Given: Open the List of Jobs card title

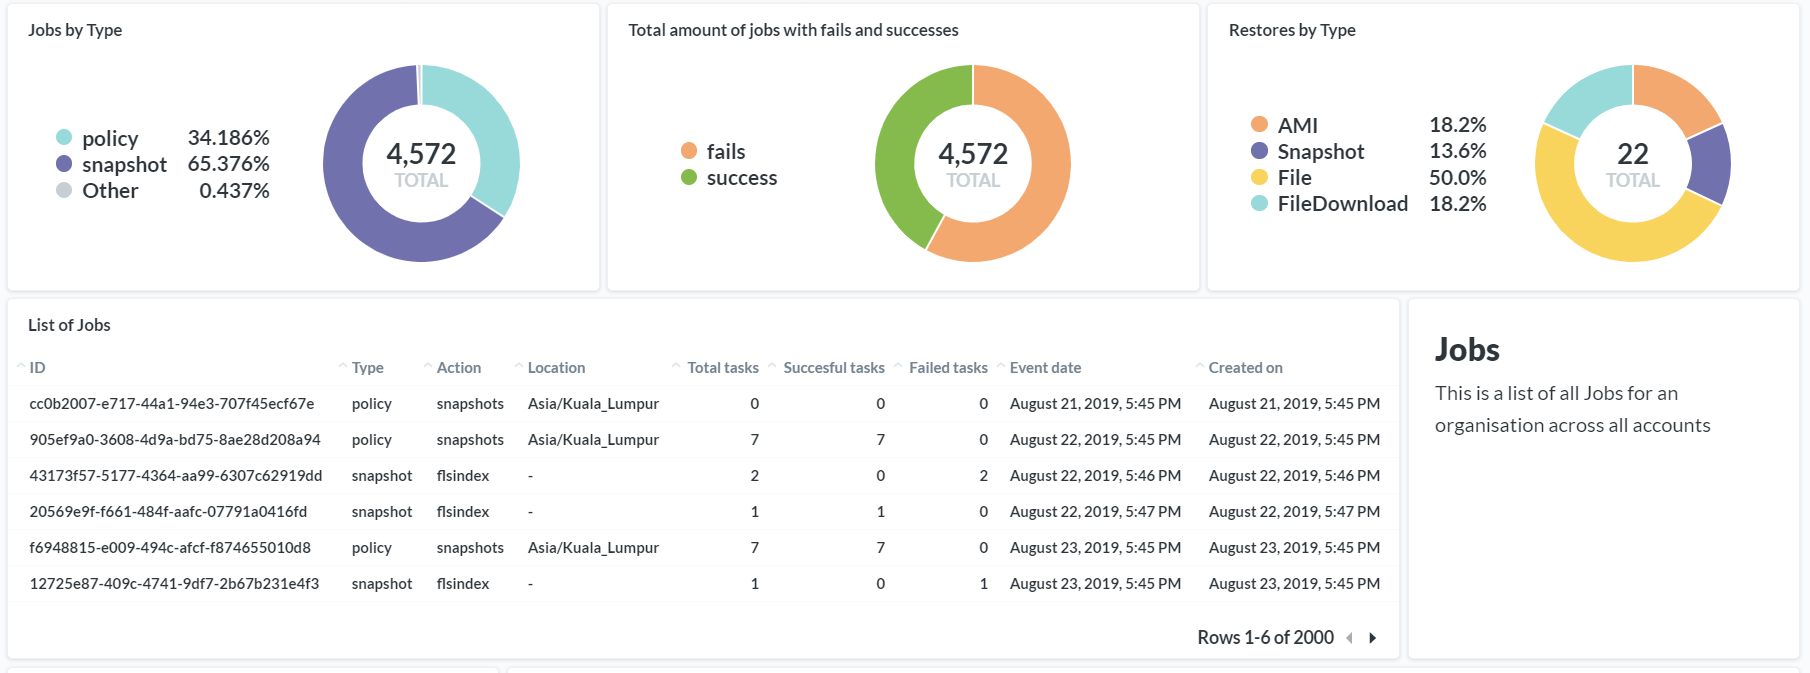Looking at the screenshot, I should [69, 325].
